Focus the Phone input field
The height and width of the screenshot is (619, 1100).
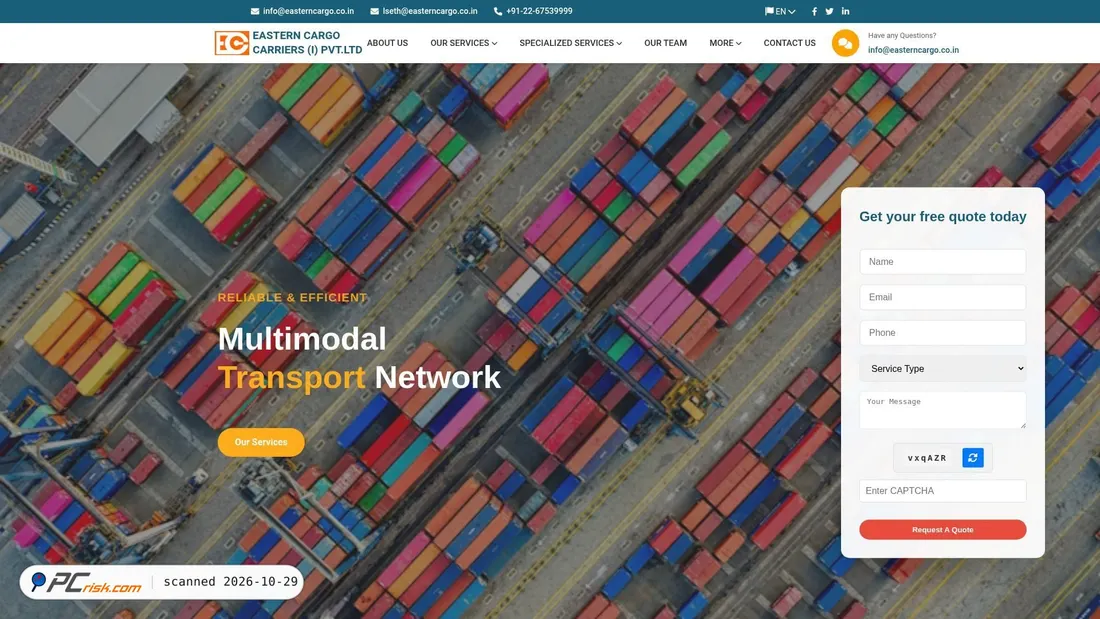click(943, 333)
